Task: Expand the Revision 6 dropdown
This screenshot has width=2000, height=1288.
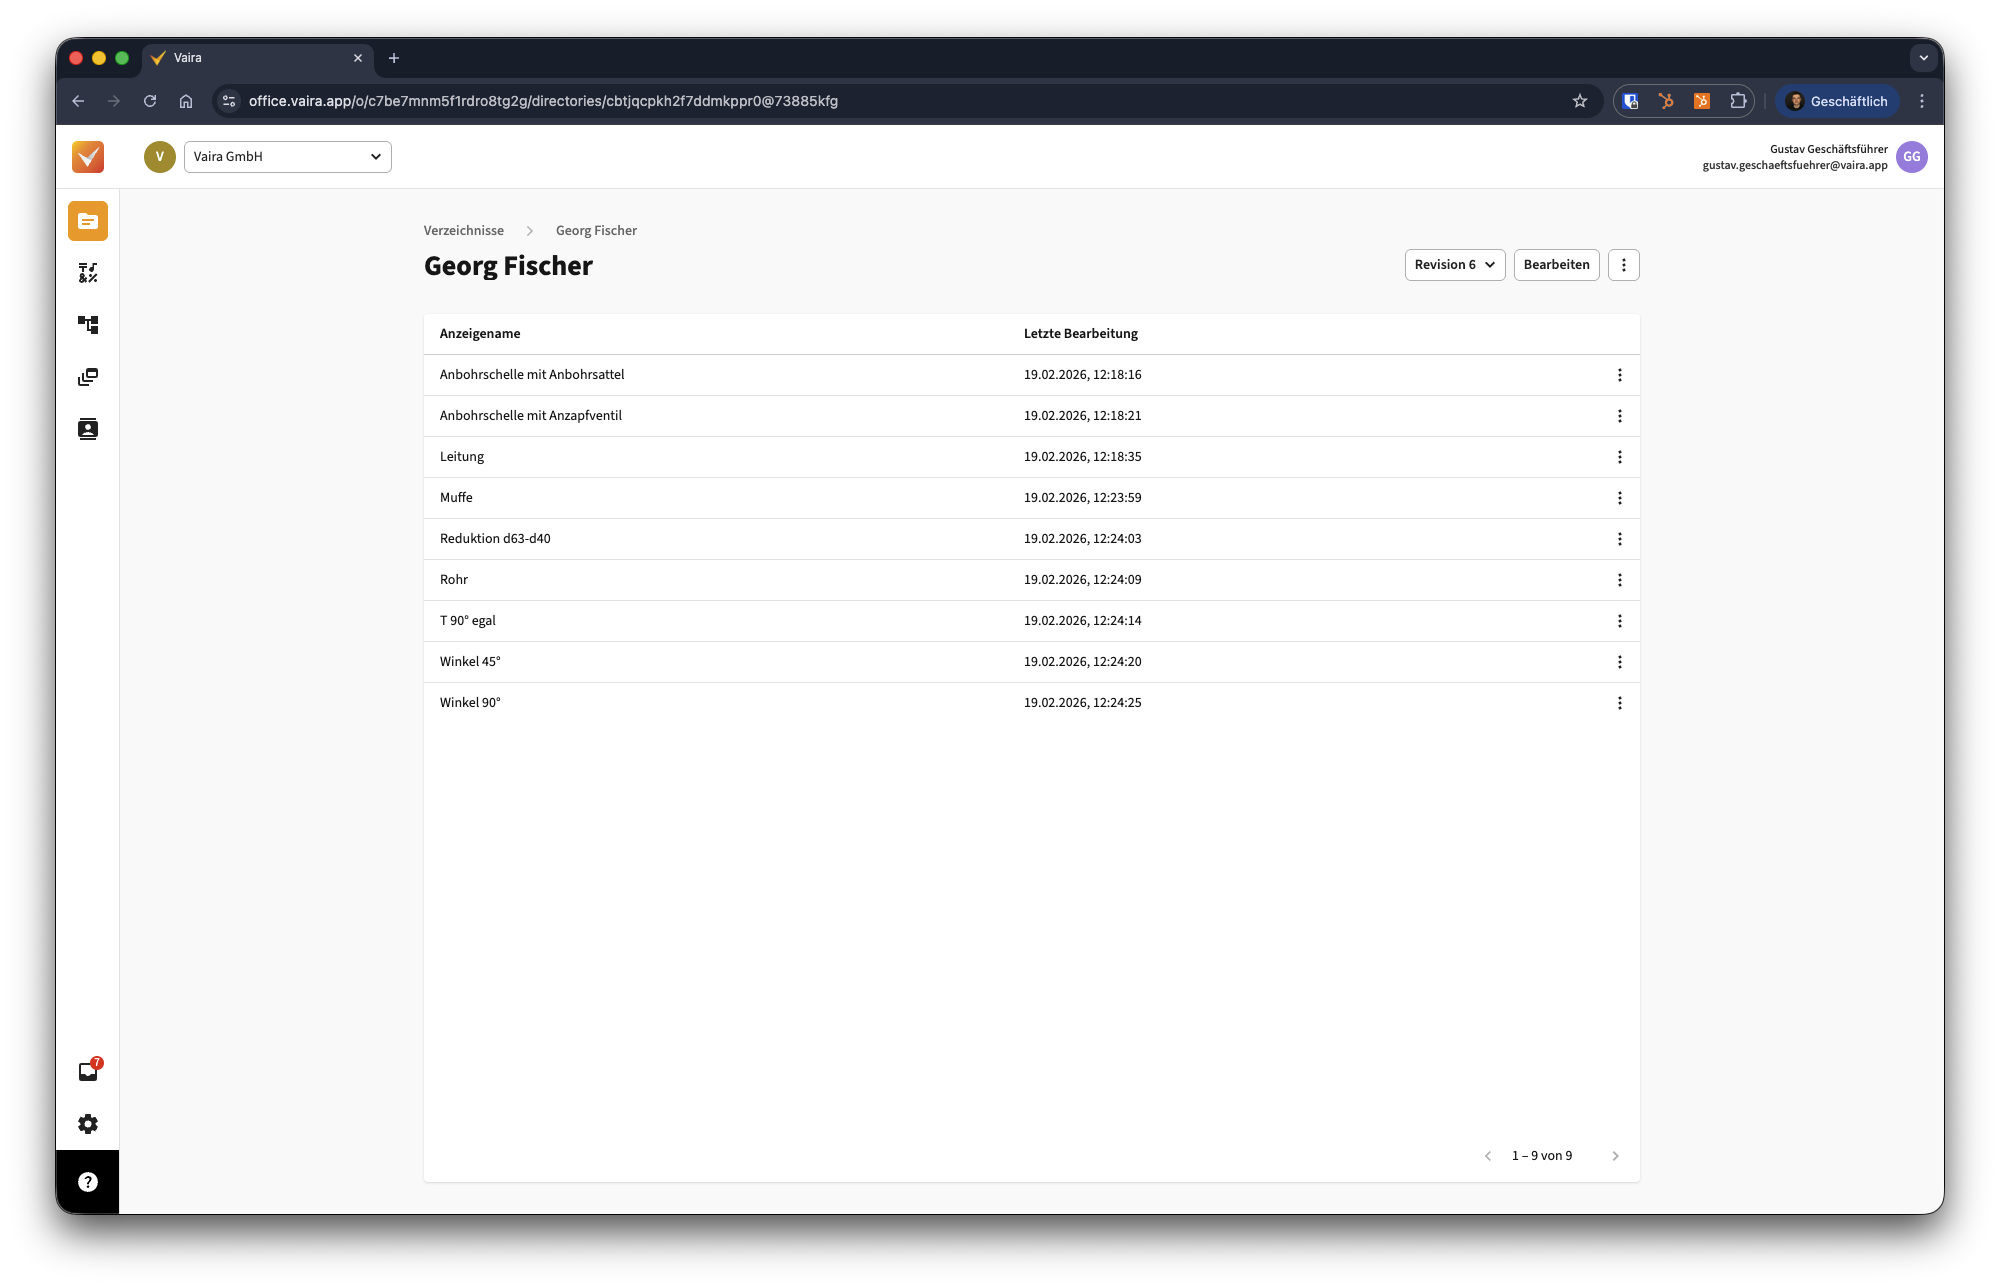Action: 1454,265
